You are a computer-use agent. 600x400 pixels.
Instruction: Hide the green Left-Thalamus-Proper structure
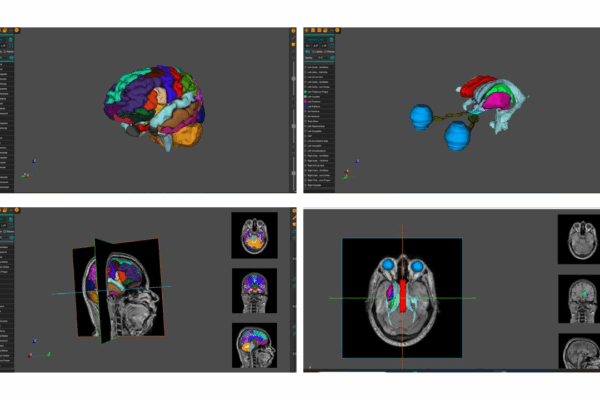(306, 92)
